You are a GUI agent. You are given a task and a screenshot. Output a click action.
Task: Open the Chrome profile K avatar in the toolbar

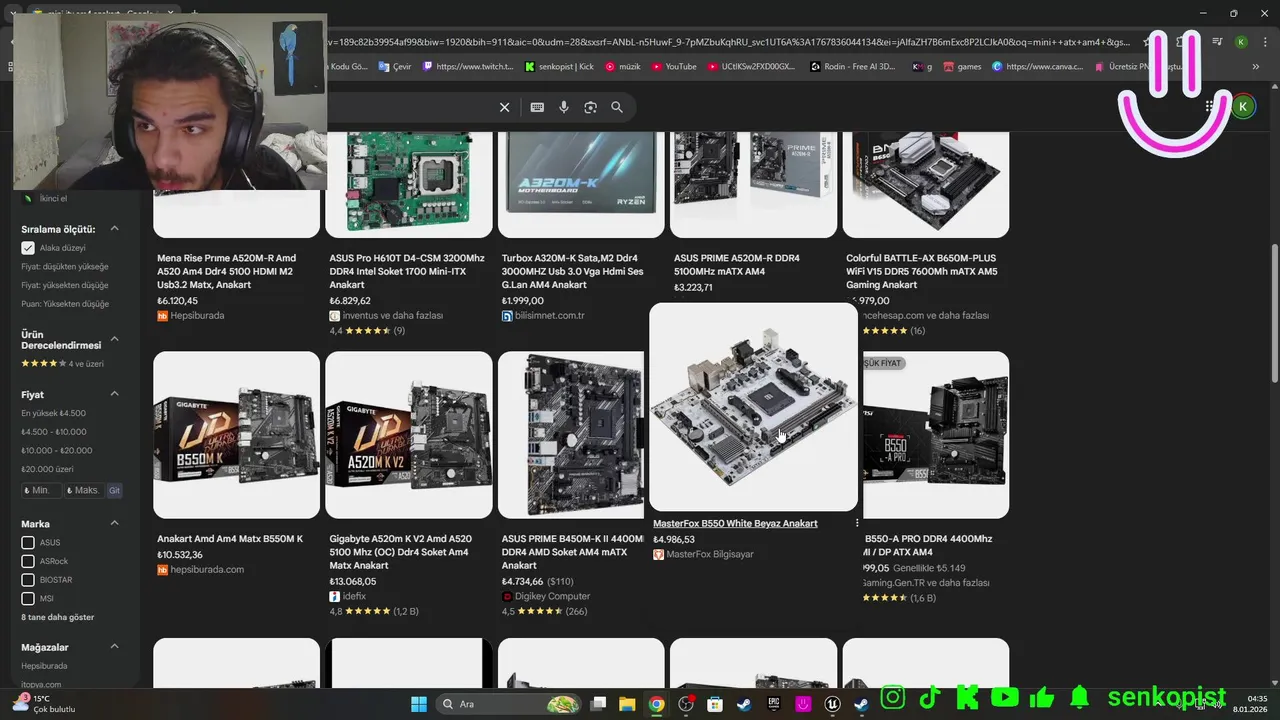pyautogui.click(x=1241, y=42)
